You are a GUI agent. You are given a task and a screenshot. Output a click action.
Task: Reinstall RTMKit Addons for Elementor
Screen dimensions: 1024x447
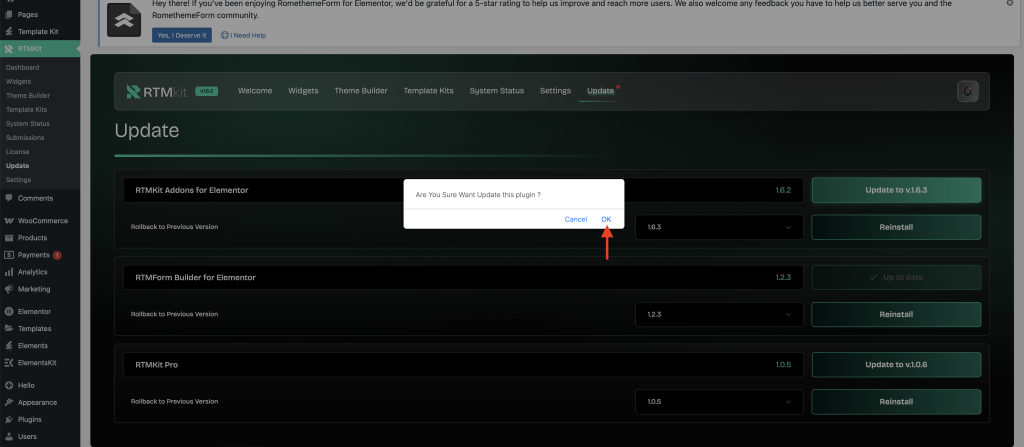pos(896,227)
